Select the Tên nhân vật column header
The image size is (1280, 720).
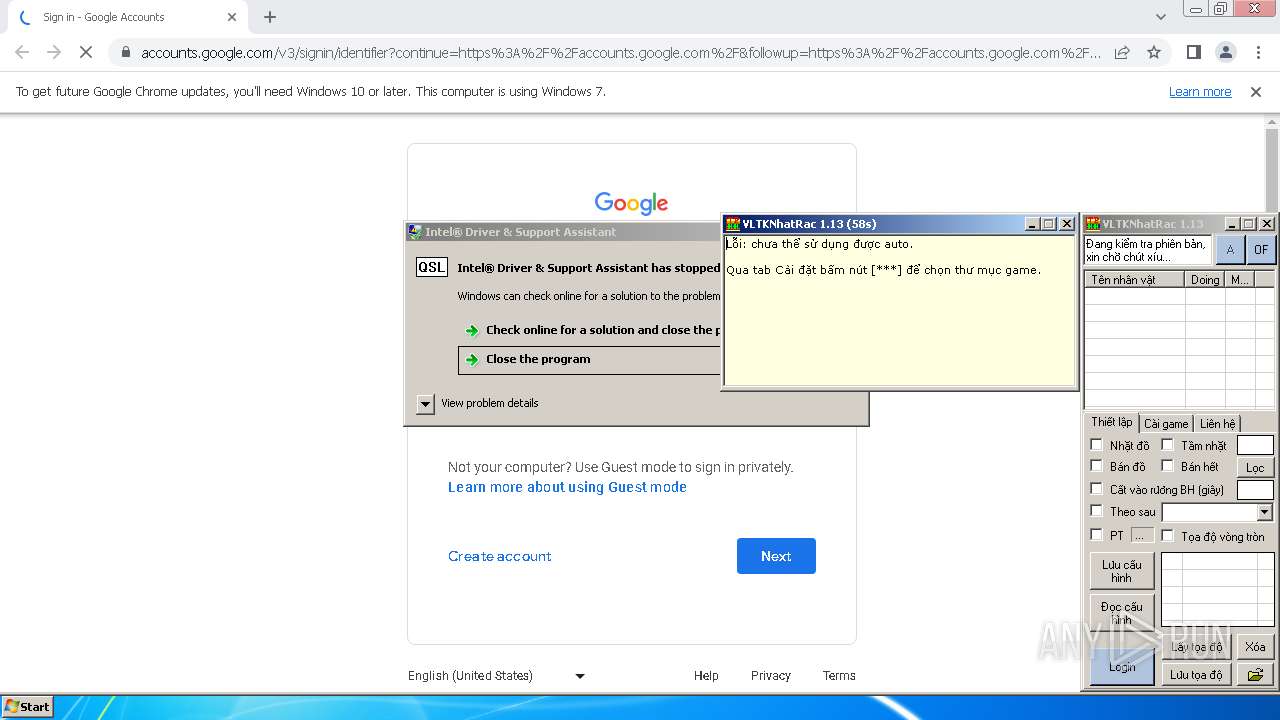tap(1135, 280)
